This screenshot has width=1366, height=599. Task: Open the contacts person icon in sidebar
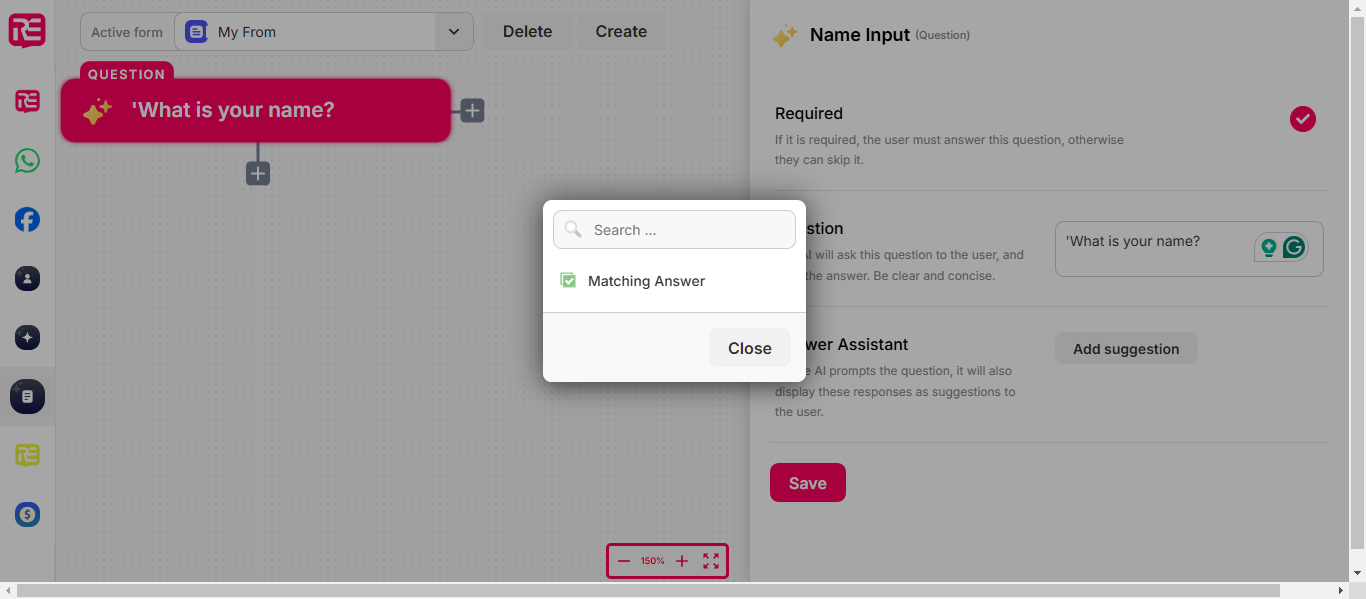27,279
